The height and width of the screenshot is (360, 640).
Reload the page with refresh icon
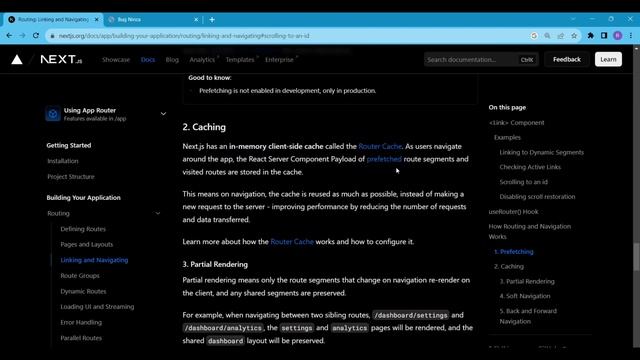(36, 36)
